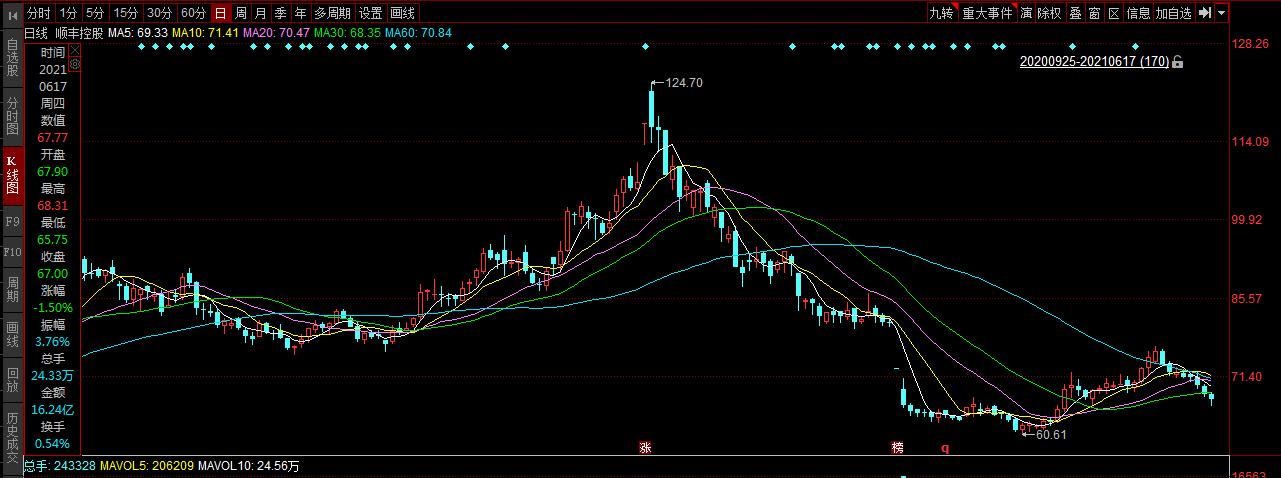Close the data info panel with X
1281x478 pixels.
coord(73,49)
